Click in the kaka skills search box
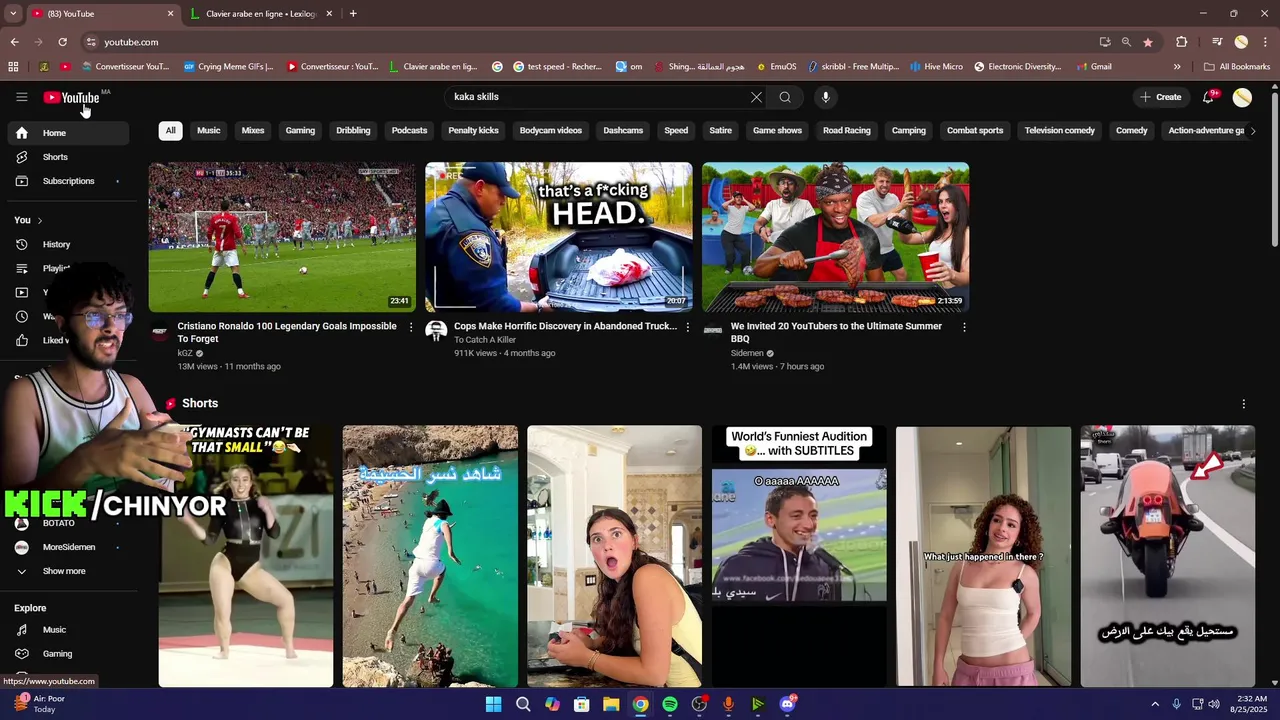The height and width of the screenshot is (720, 1280). pyautogui.click(x=597, y=97)
